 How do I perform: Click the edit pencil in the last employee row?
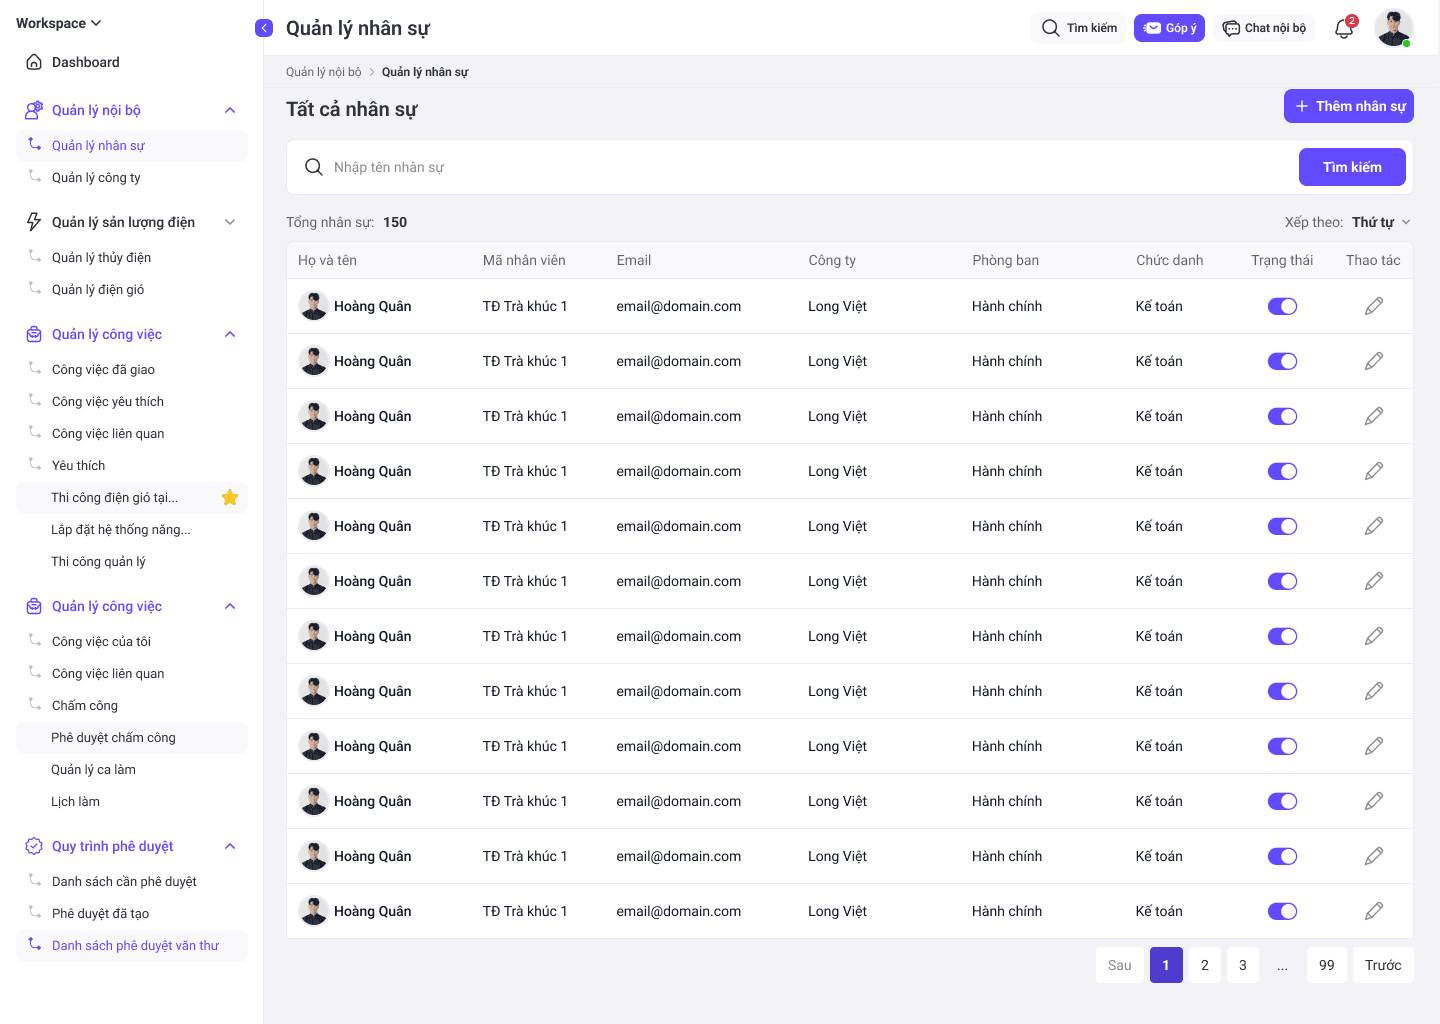[x=1374, y=911]
